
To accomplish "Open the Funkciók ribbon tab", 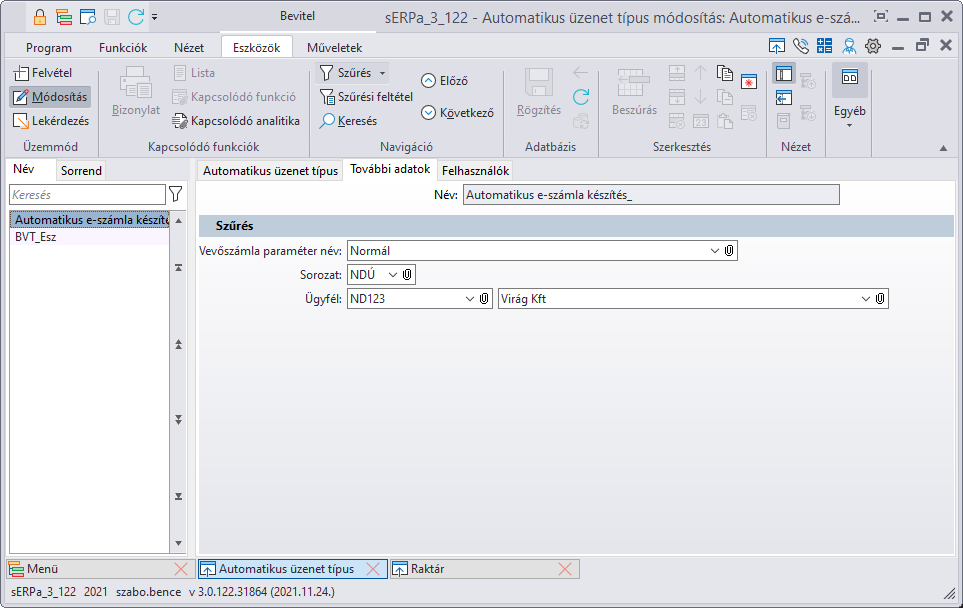I will (123, 47).
